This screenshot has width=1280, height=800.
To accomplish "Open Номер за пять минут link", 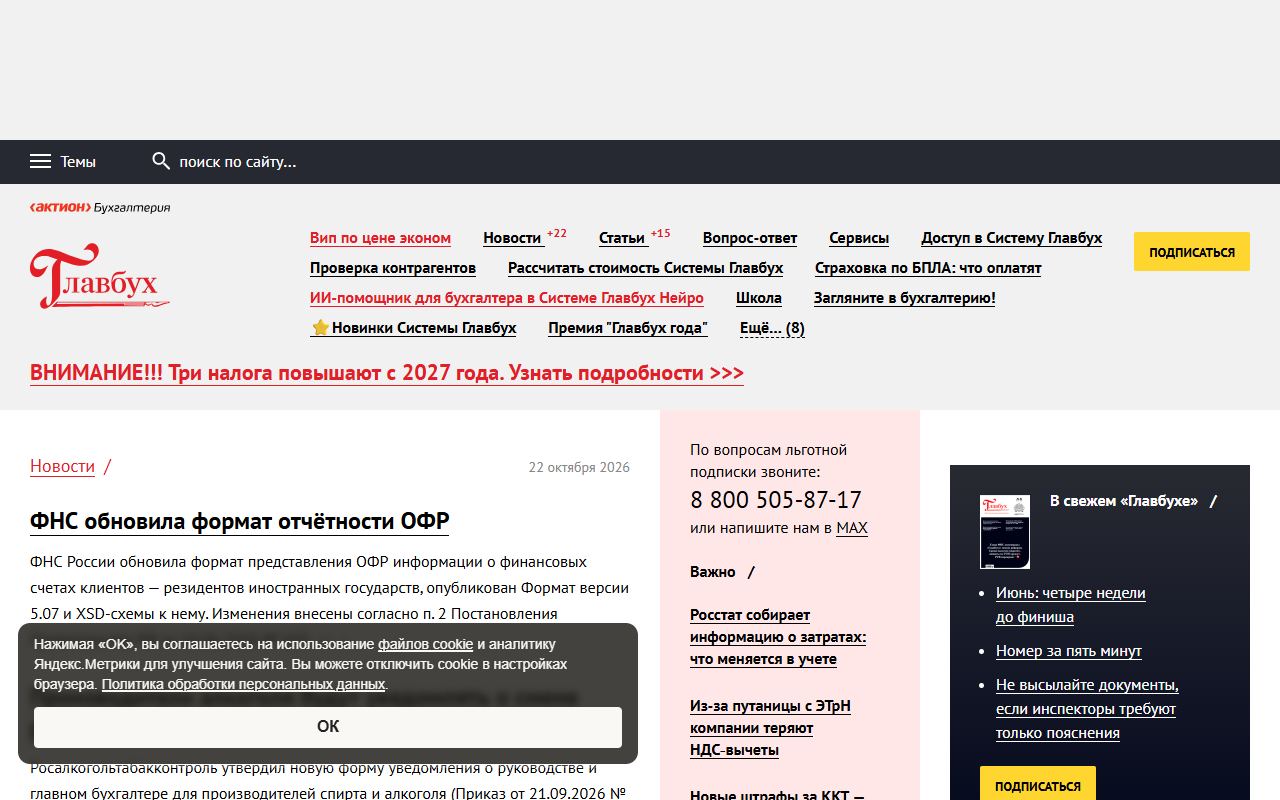I will 1069,651.
